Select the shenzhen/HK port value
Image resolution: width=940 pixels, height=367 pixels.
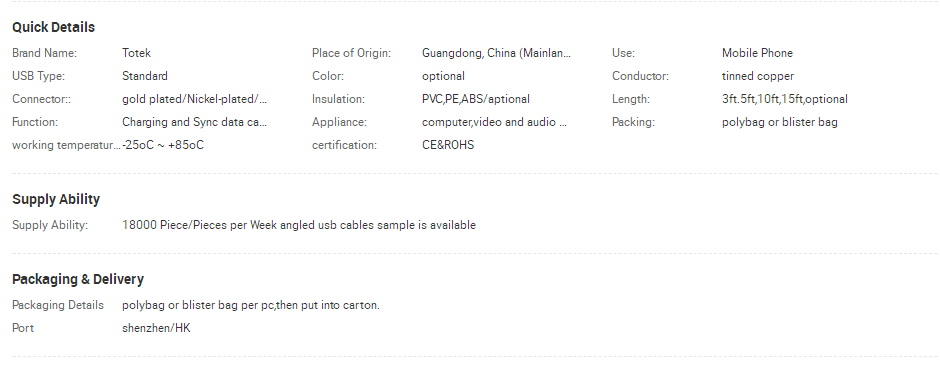(156, 328)
